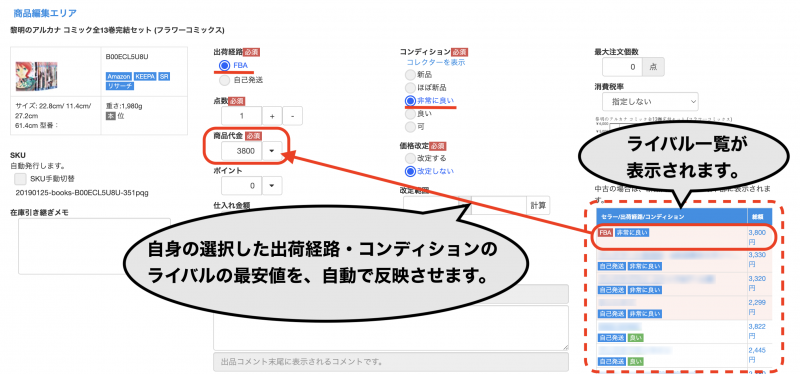Click the red FBA tag in rival list
The height and width of the screenshot is (374, 800).
606,233
